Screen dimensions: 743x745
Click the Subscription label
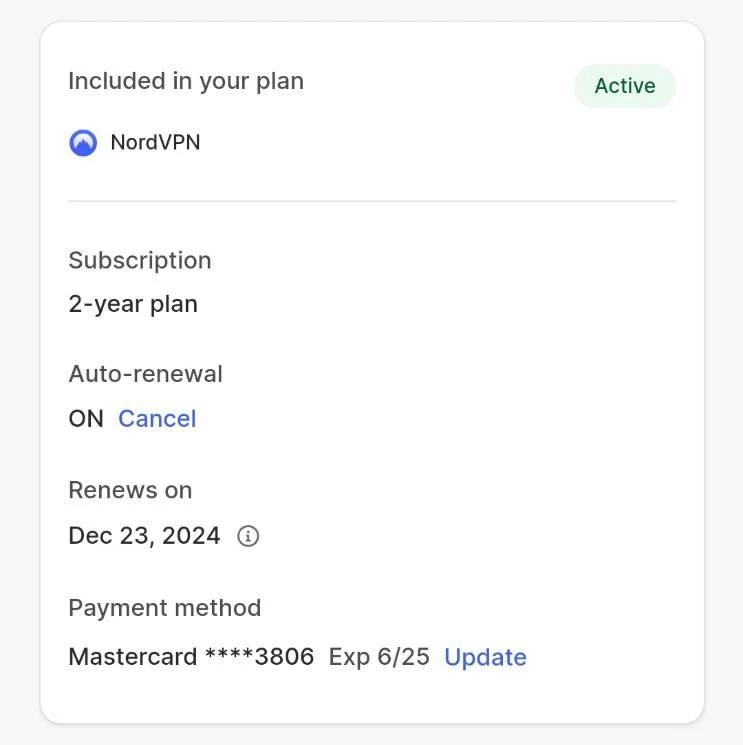(140, 261)
